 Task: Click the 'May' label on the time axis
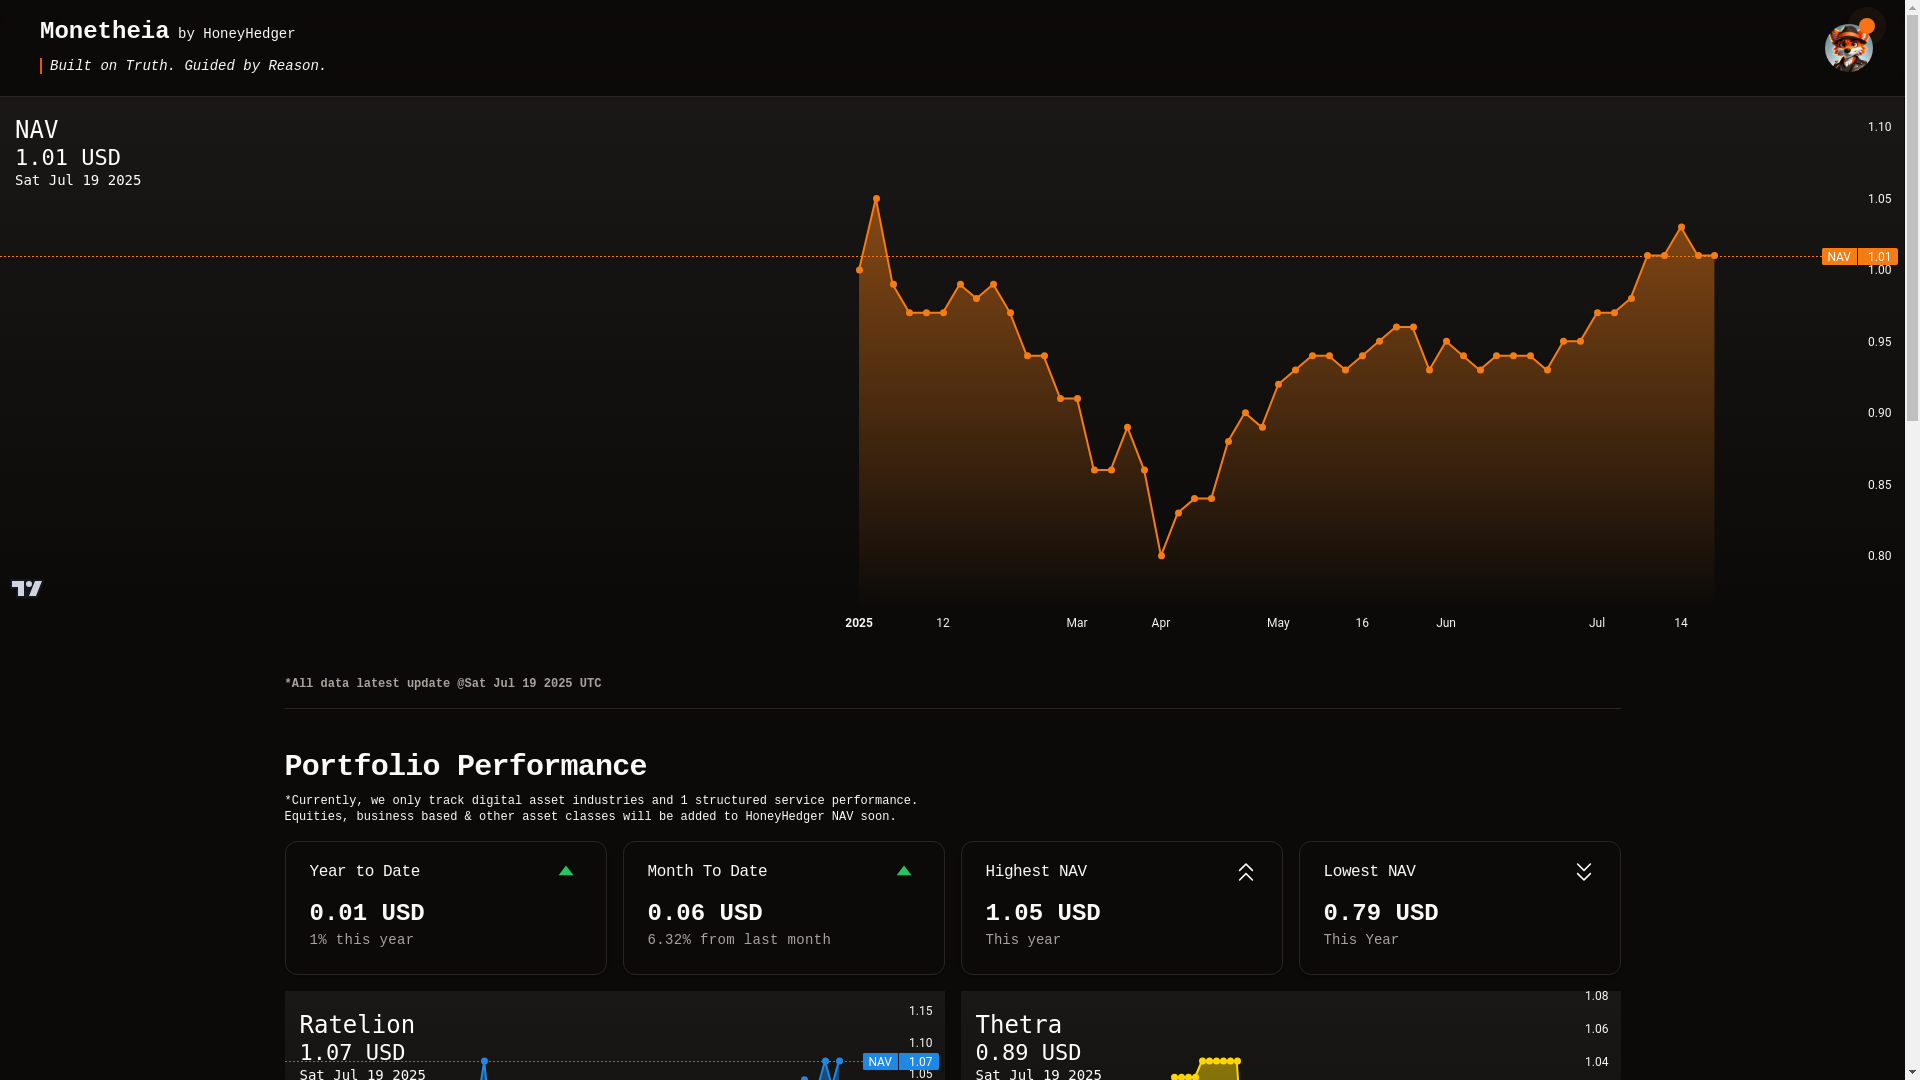click(x=1278, y=623)
